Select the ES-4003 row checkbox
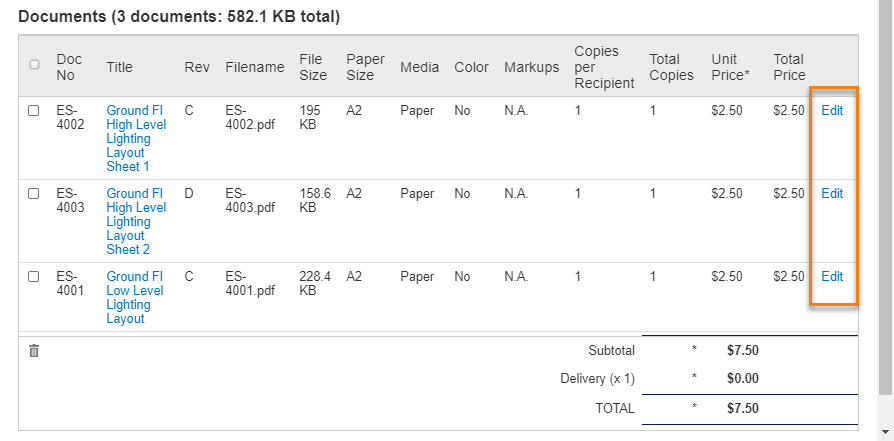This screenshot has width=894, height=441. tap(34, 193)
